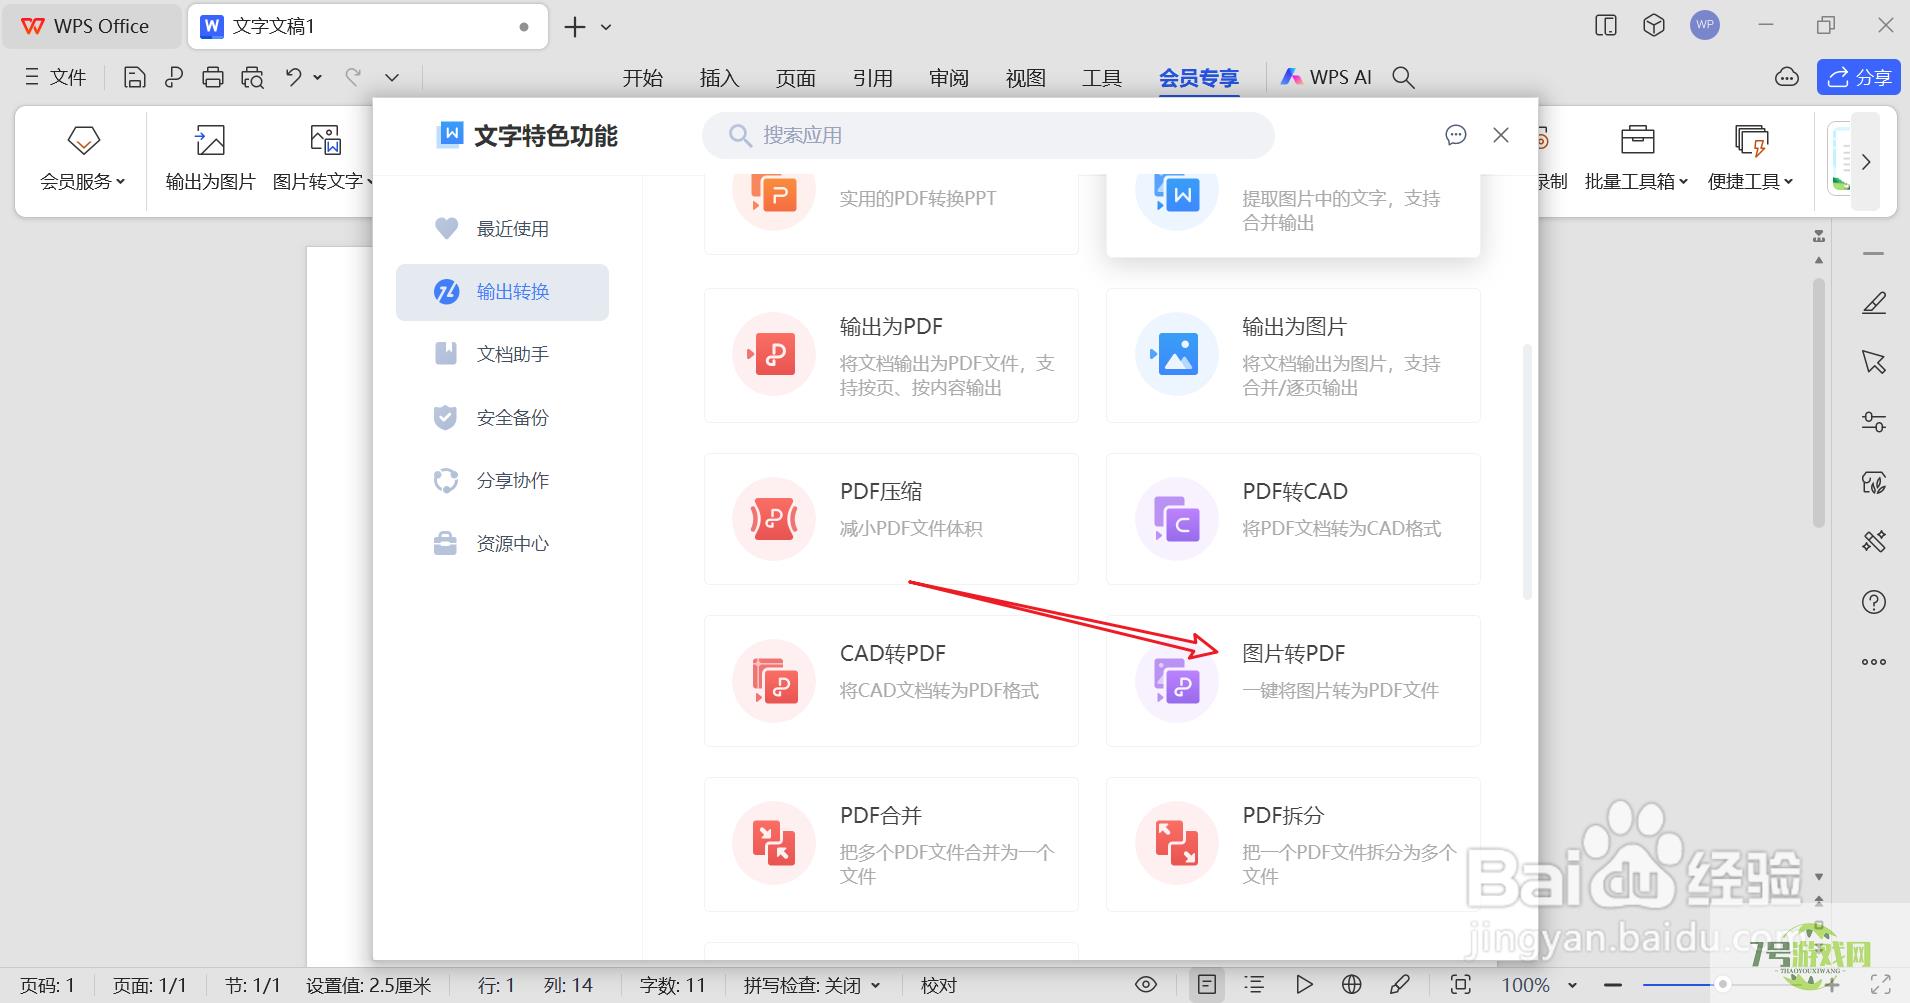Select the 图片转PDF card
This screenshot has height=1003, width=1910.
coord(1293,681)
